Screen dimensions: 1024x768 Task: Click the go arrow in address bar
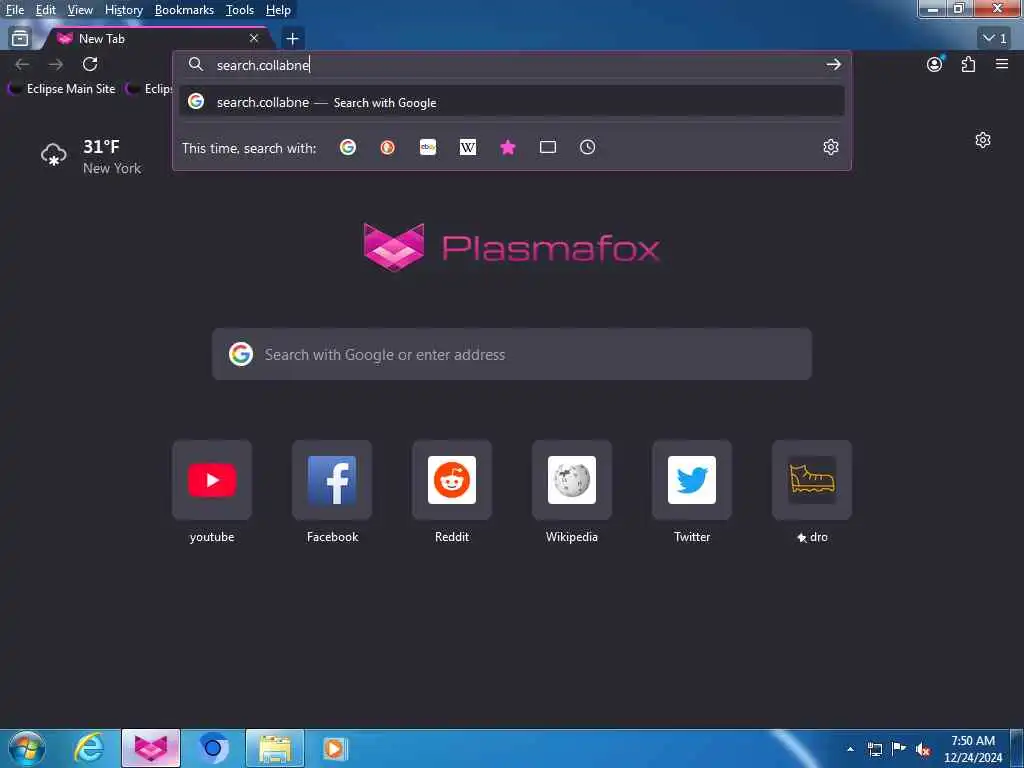click(833, 65)
